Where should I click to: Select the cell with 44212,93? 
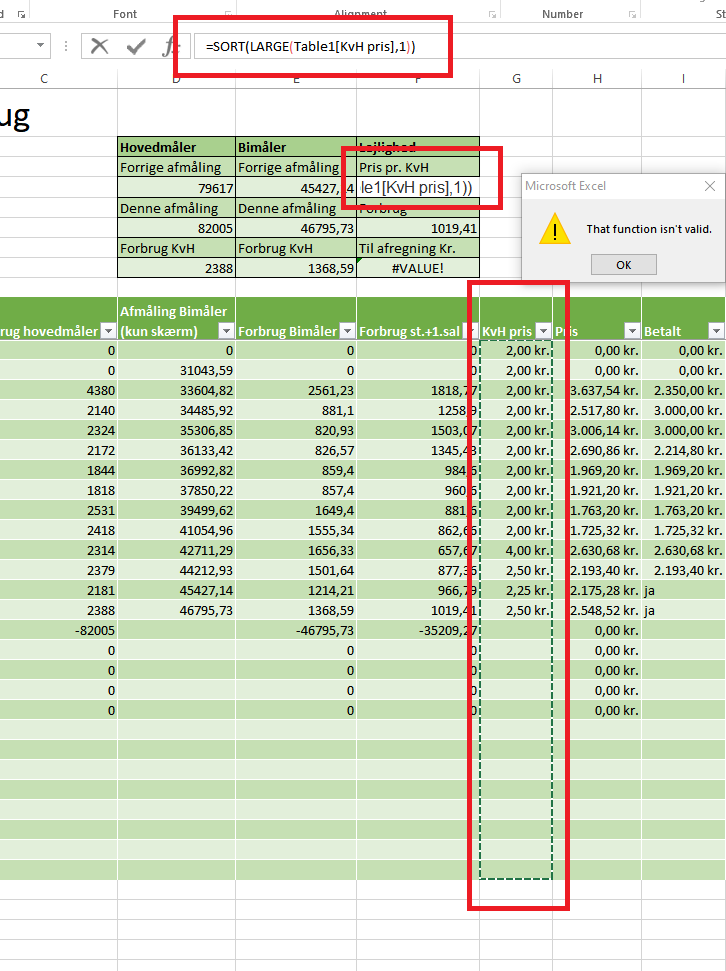pyautogui.click(x=177, y=570)
